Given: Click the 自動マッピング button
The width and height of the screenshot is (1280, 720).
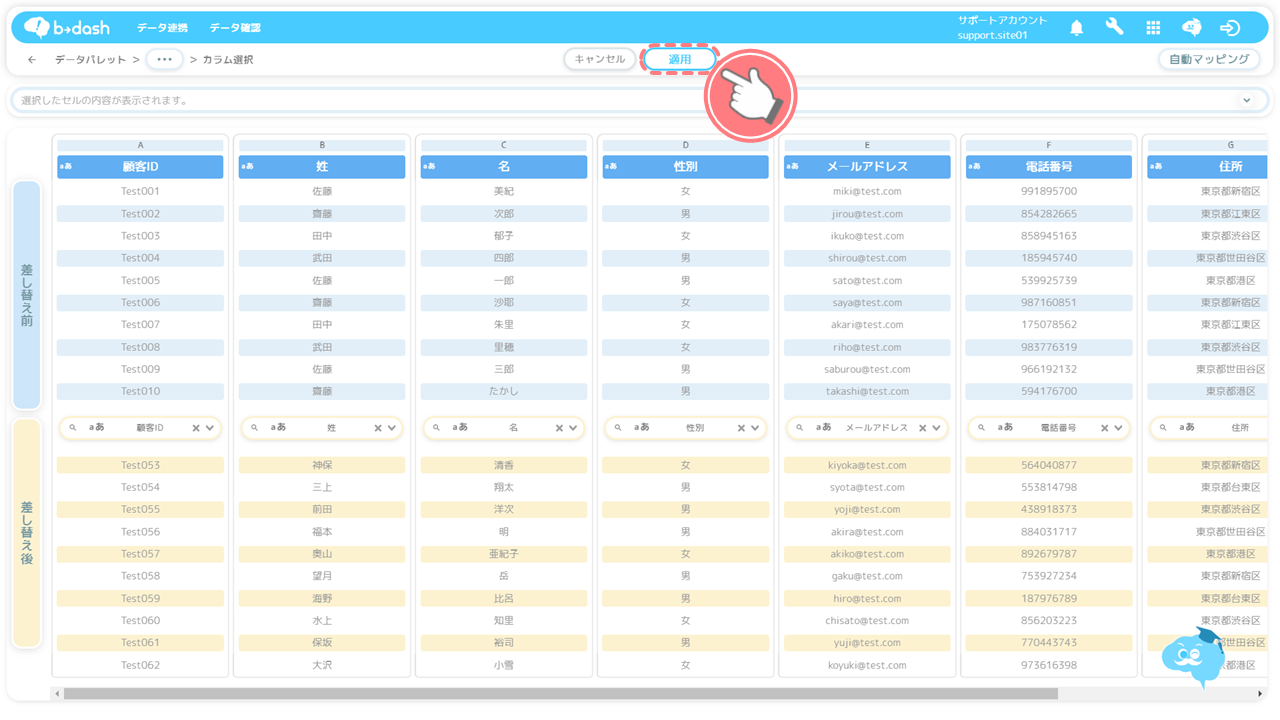Looking at the screenshot, I should (1209, 59).
